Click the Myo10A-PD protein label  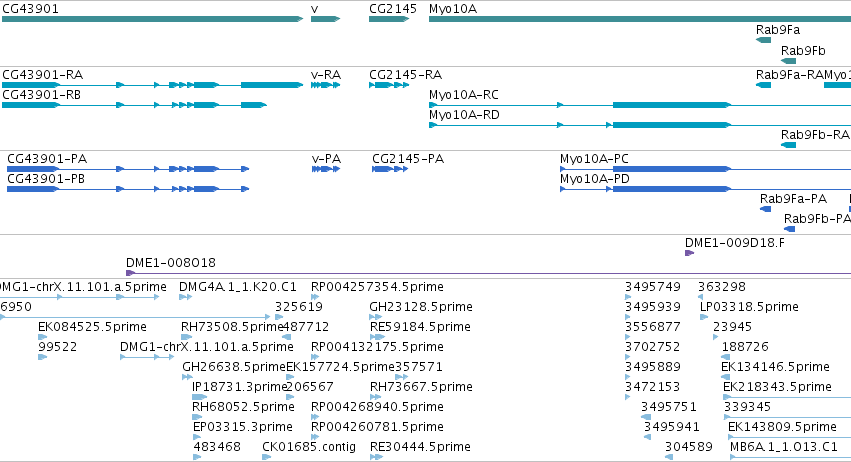595,179
